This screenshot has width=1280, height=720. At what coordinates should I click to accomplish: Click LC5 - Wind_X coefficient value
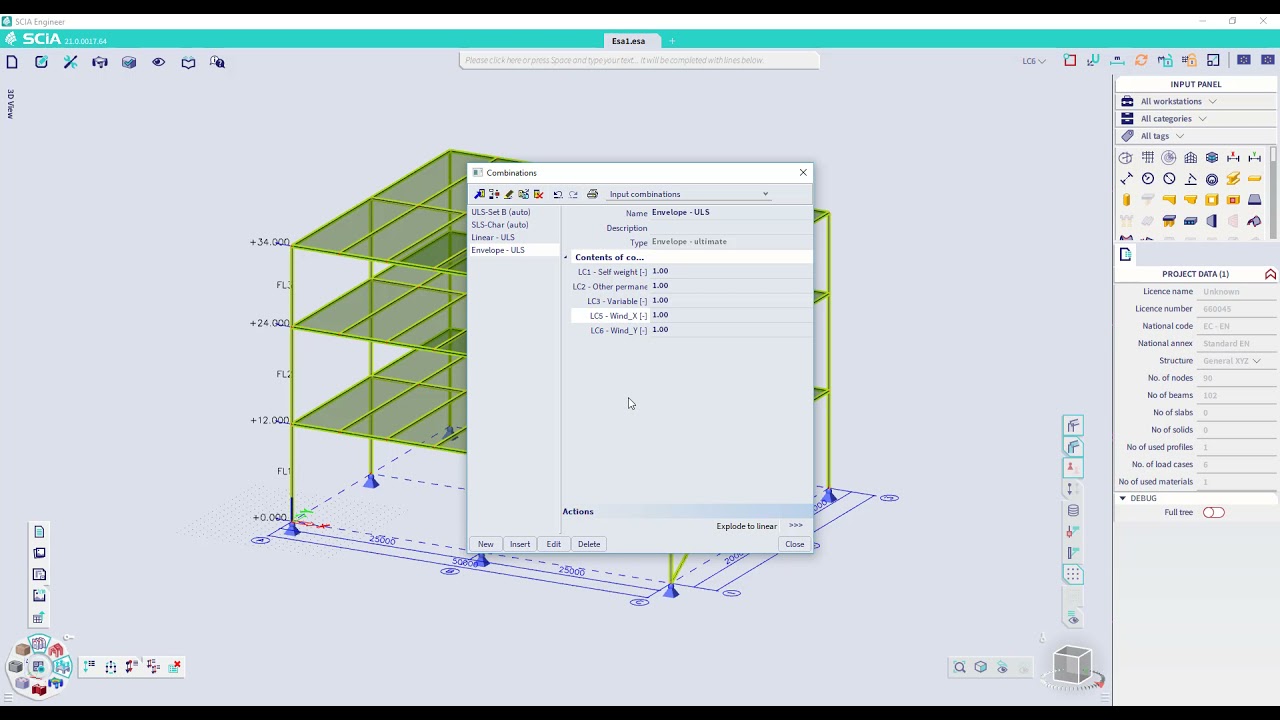pos(731,315)
